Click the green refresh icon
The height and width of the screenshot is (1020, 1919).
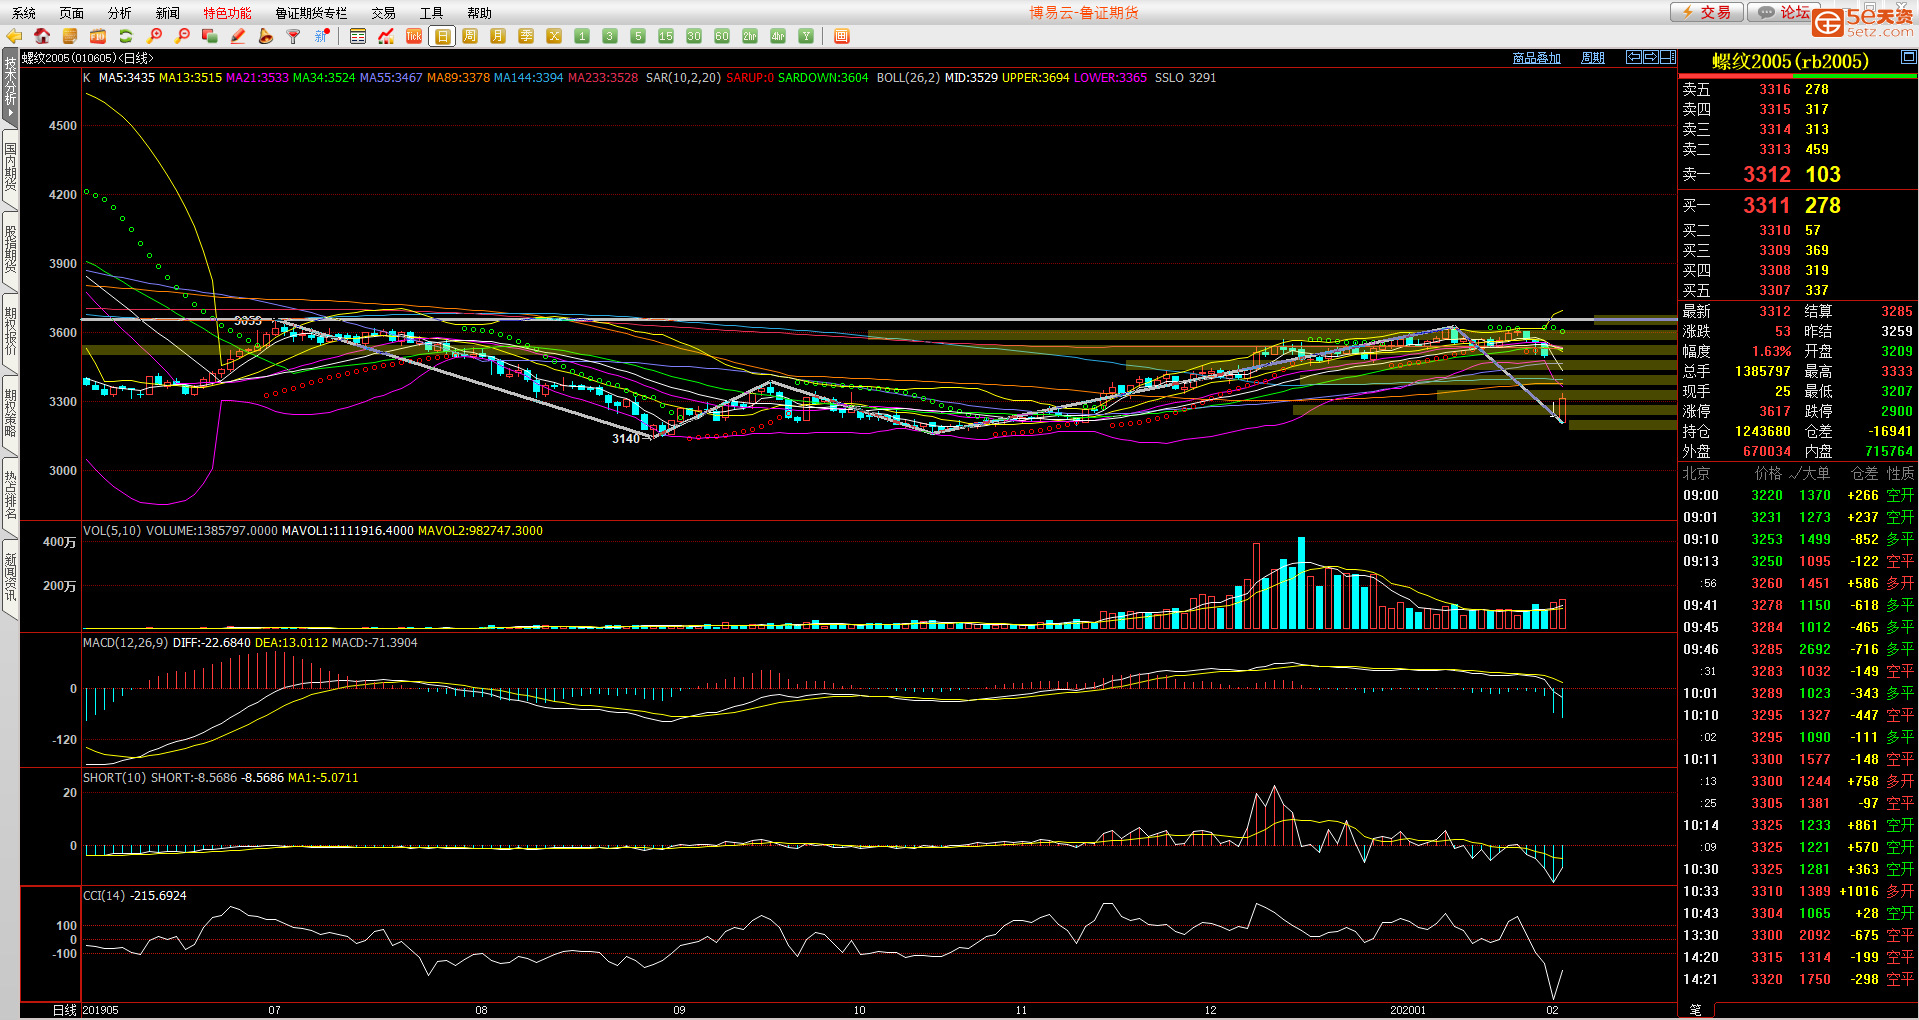(x=126, y=36)
